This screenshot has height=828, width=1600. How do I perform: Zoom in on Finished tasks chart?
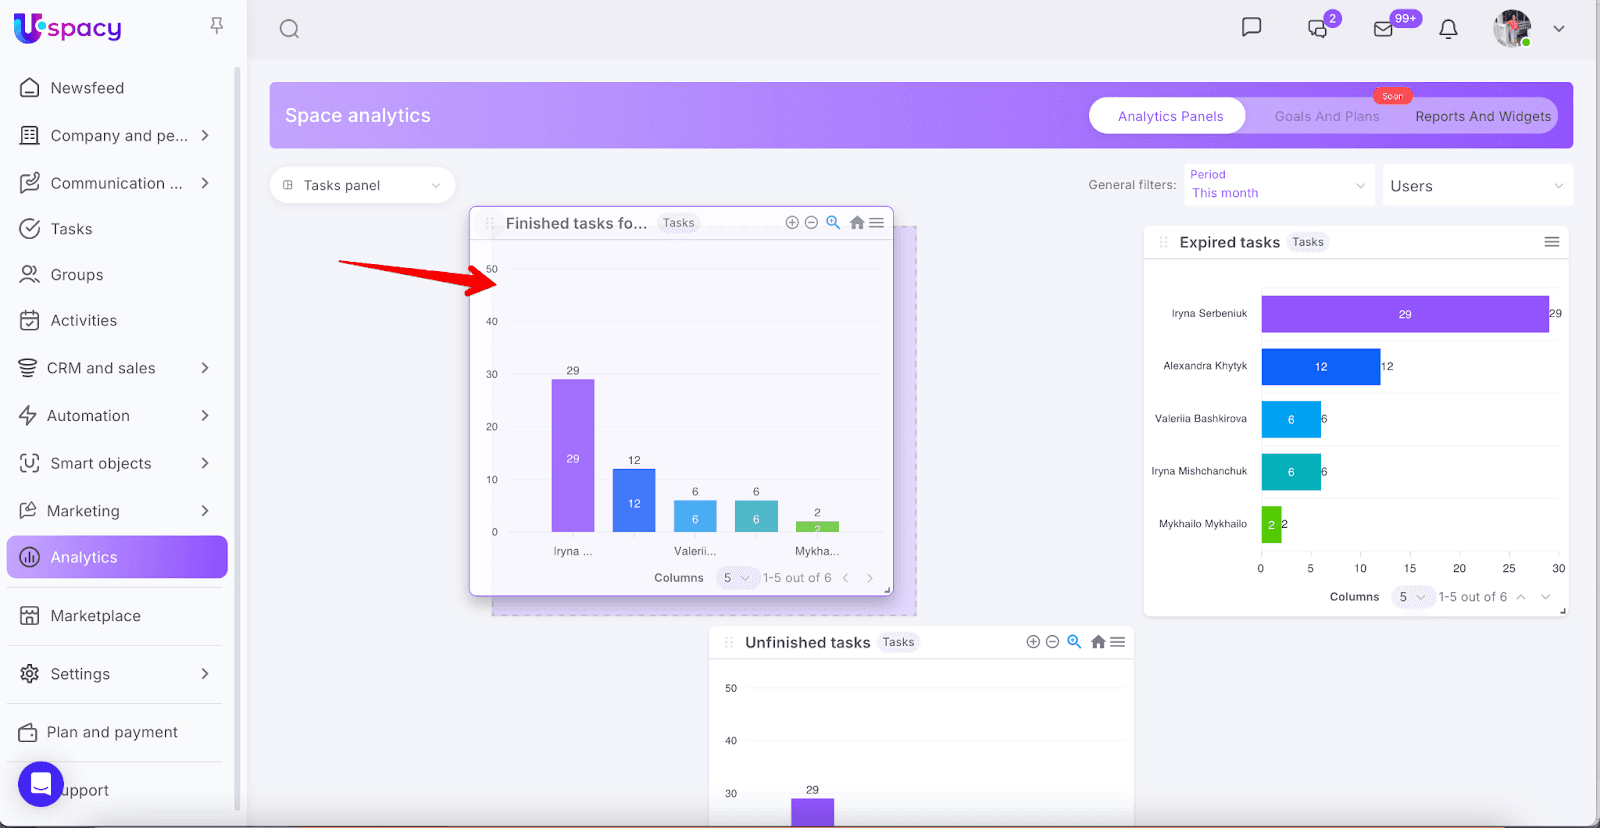[x=792, y=223]
